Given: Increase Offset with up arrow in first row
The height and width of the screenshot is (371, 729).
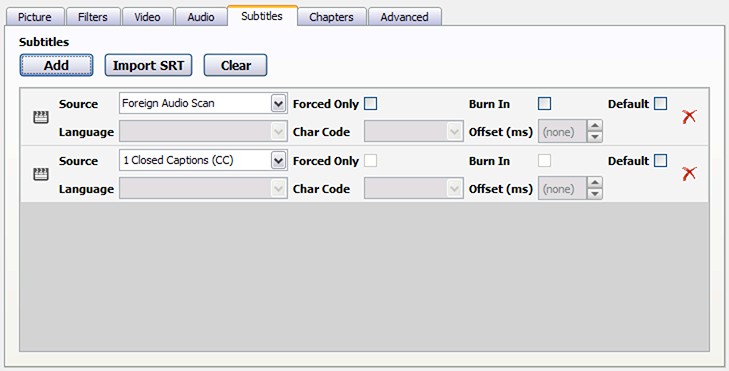Looking at the screenshot, I should pyautogui.click(x=595, y=126).
